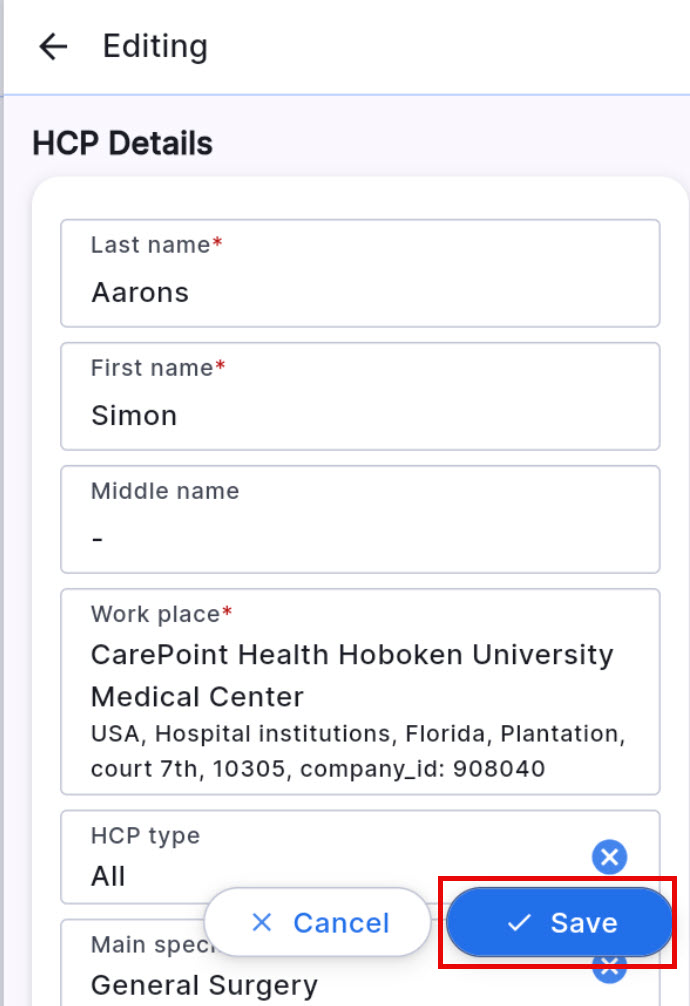This screenshot has width=690, height=1006.
Task: Select the First name field showing Simon
Action: pyautogui.click(x=360, y=396)
